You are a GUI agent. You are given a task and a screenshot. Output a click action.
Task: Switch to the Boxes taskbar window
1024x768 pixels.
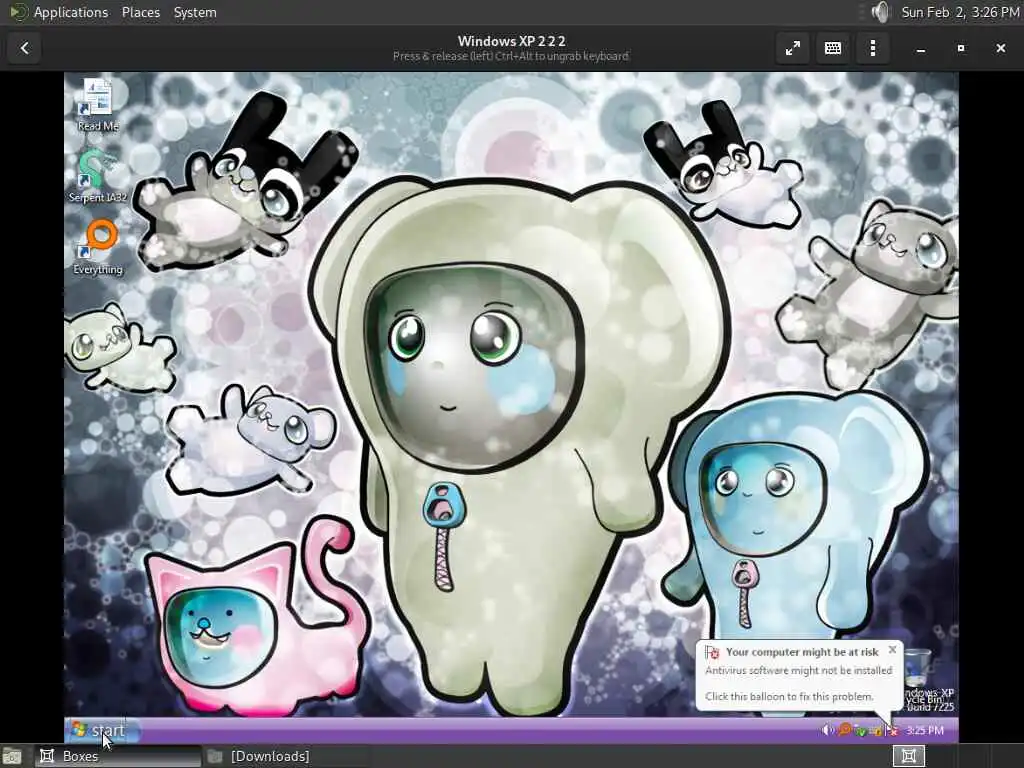click(x=118, y=756)
